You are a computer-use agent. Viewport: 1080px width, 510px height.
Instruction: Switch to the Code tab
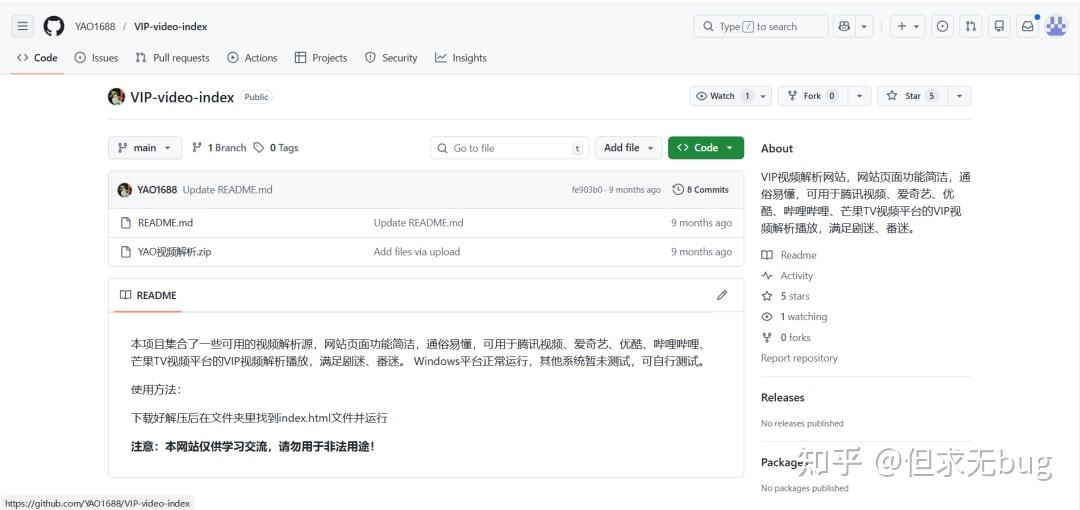coord(37,58)
